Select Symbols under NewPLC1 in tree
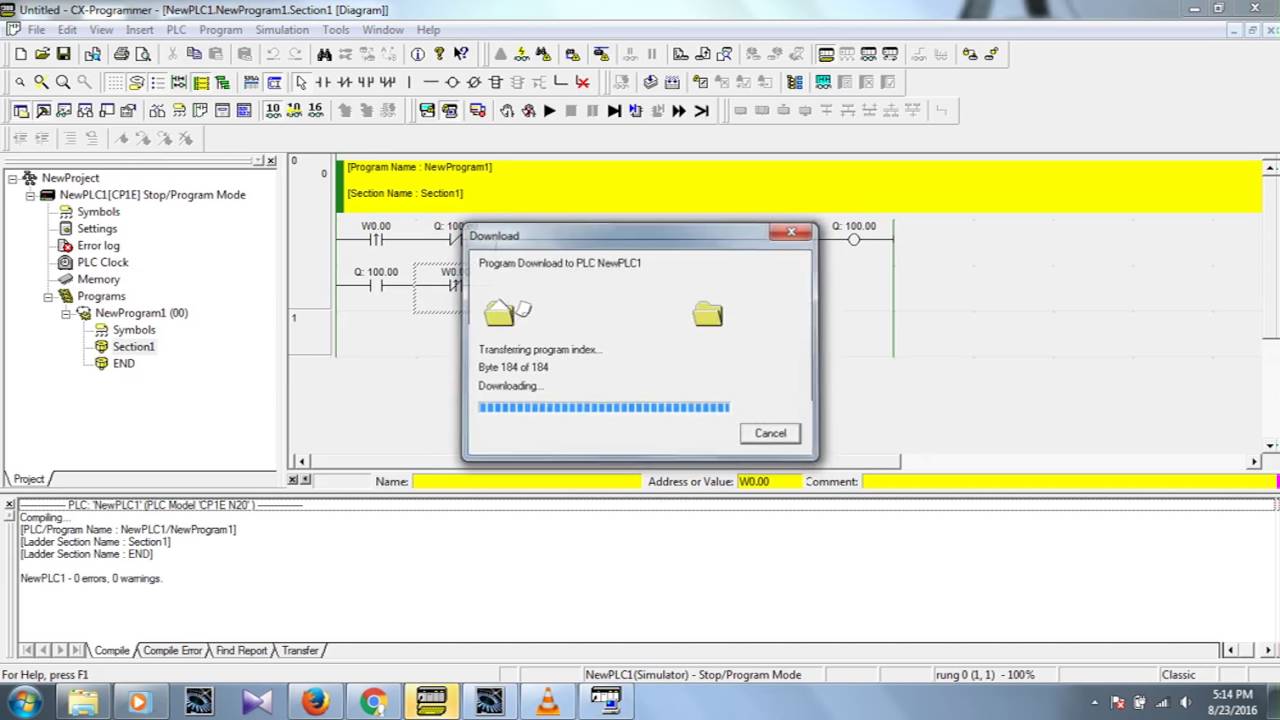This screenshot has height=720, width=1280. 98,212
